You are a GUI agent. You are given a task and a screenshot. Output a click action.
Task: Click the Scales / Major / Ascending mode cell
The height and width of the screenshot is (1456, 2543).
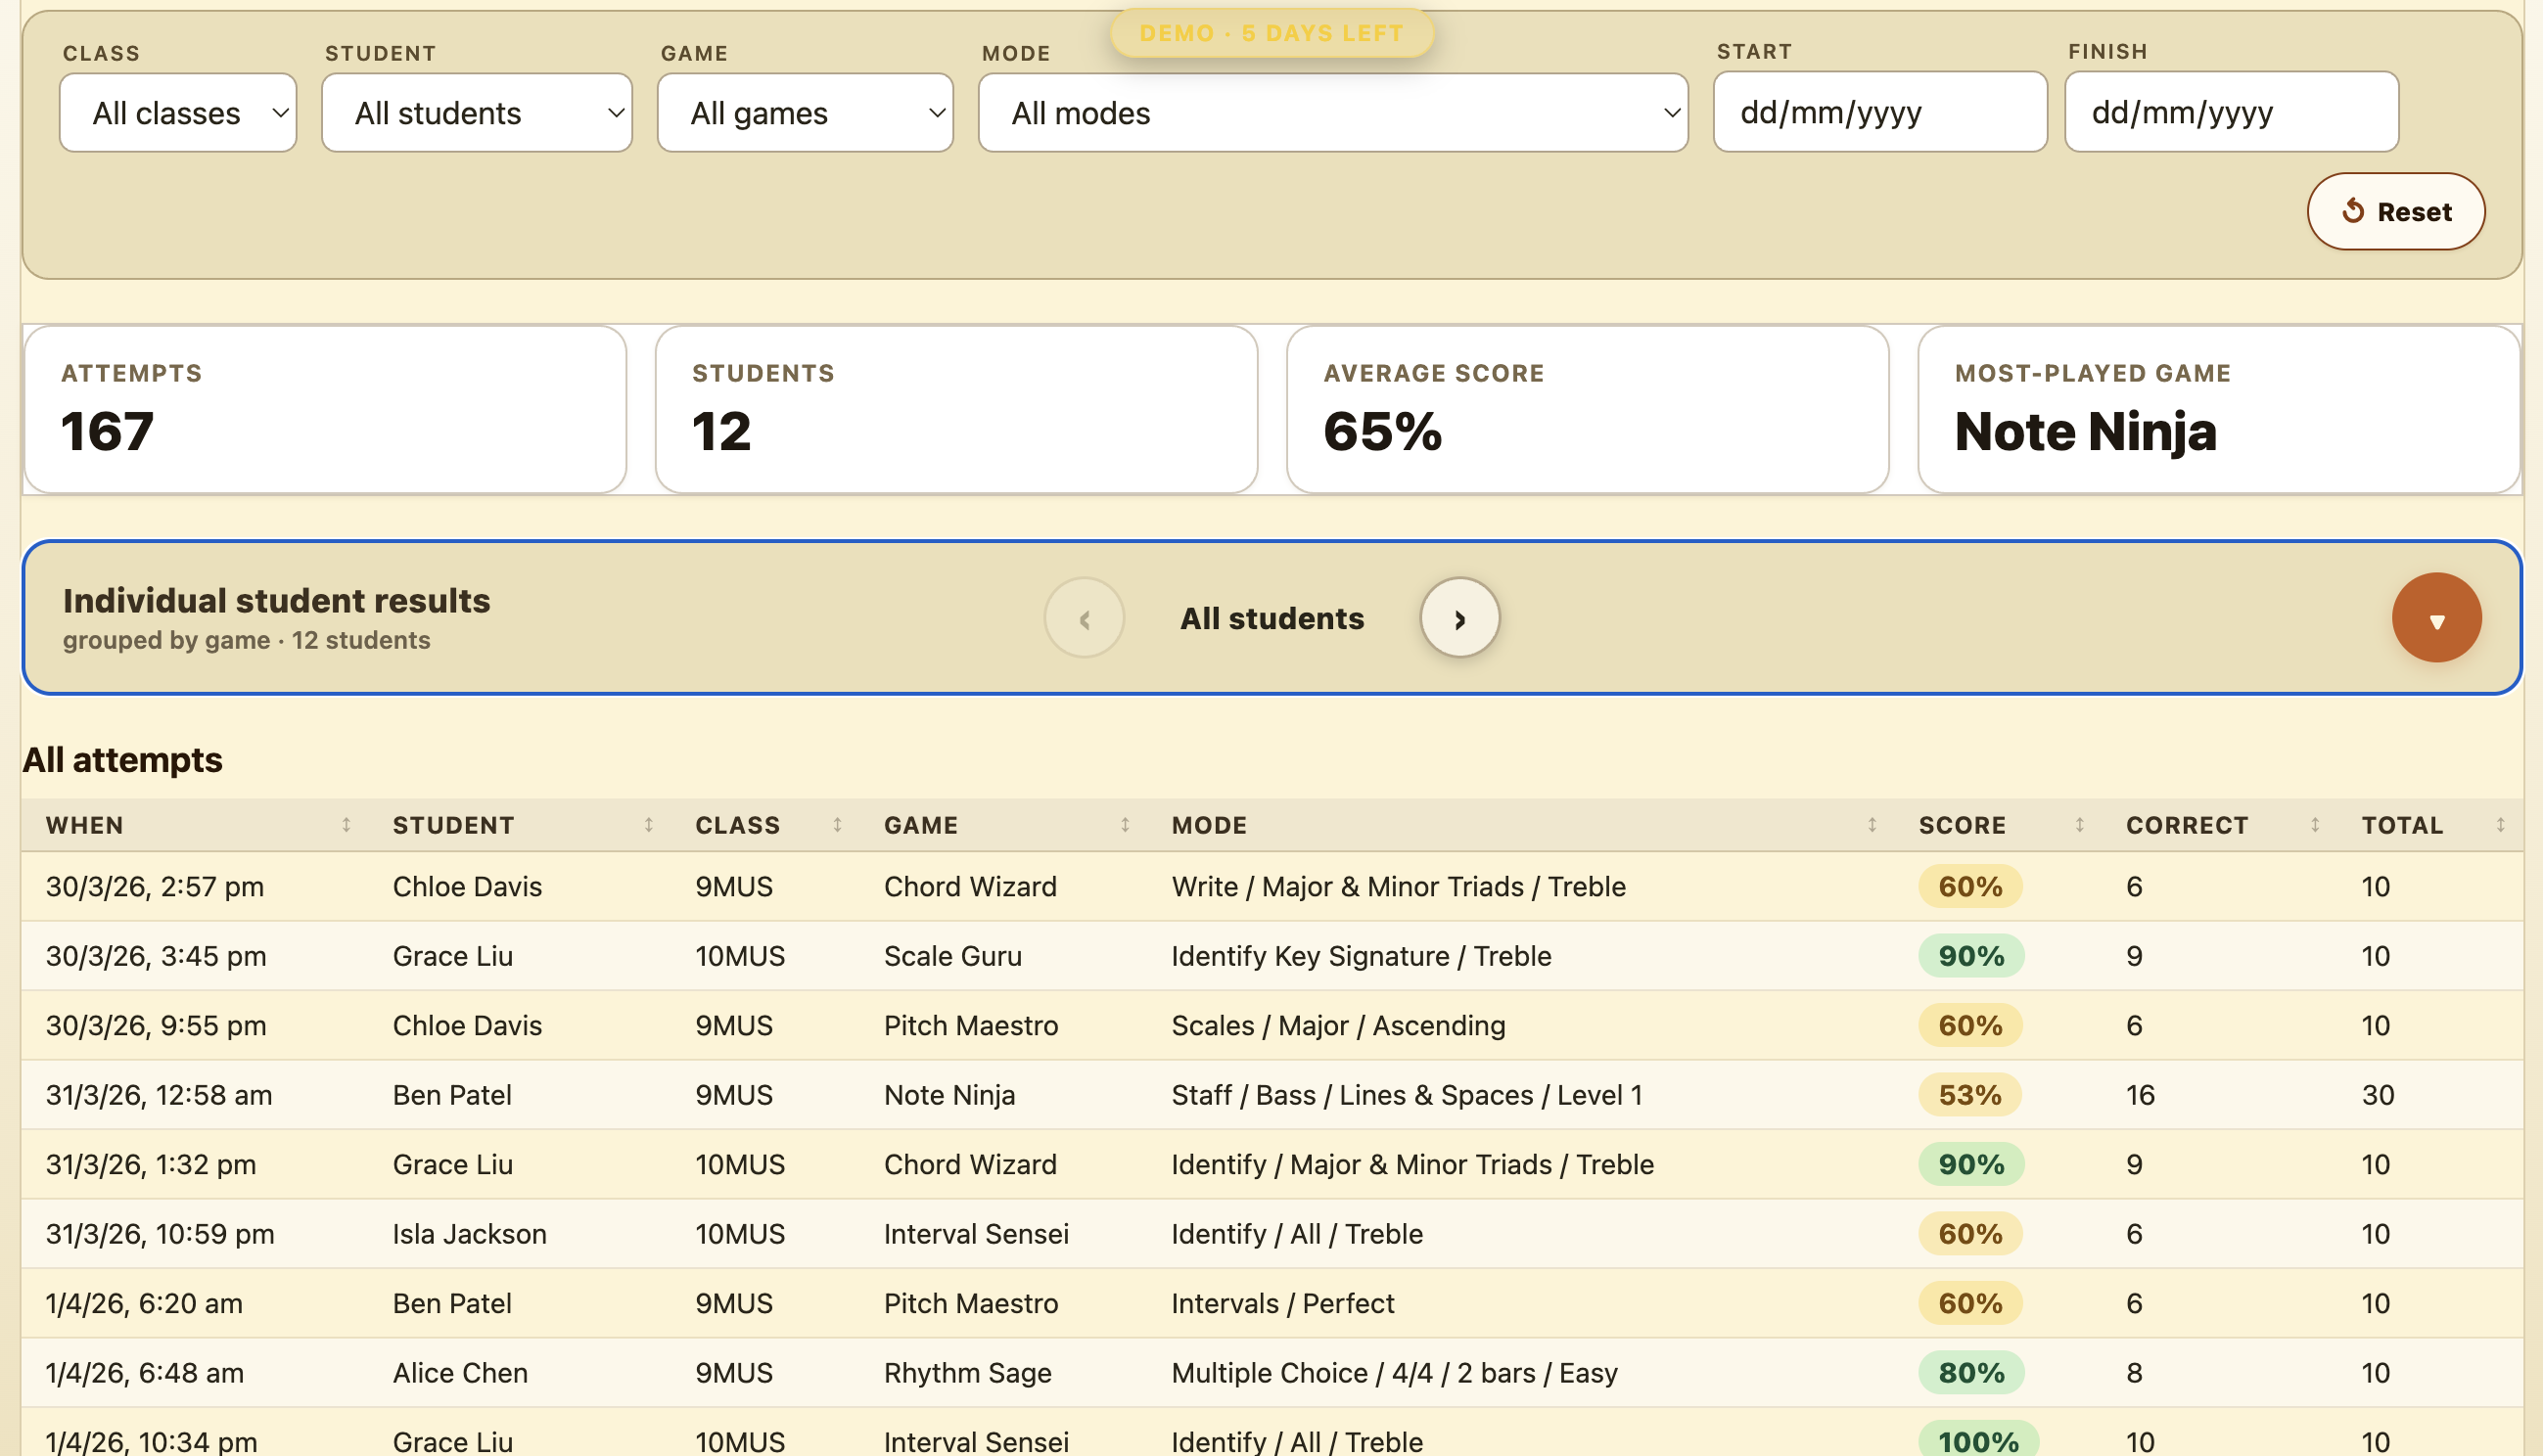click(x=1338, y=1026)
